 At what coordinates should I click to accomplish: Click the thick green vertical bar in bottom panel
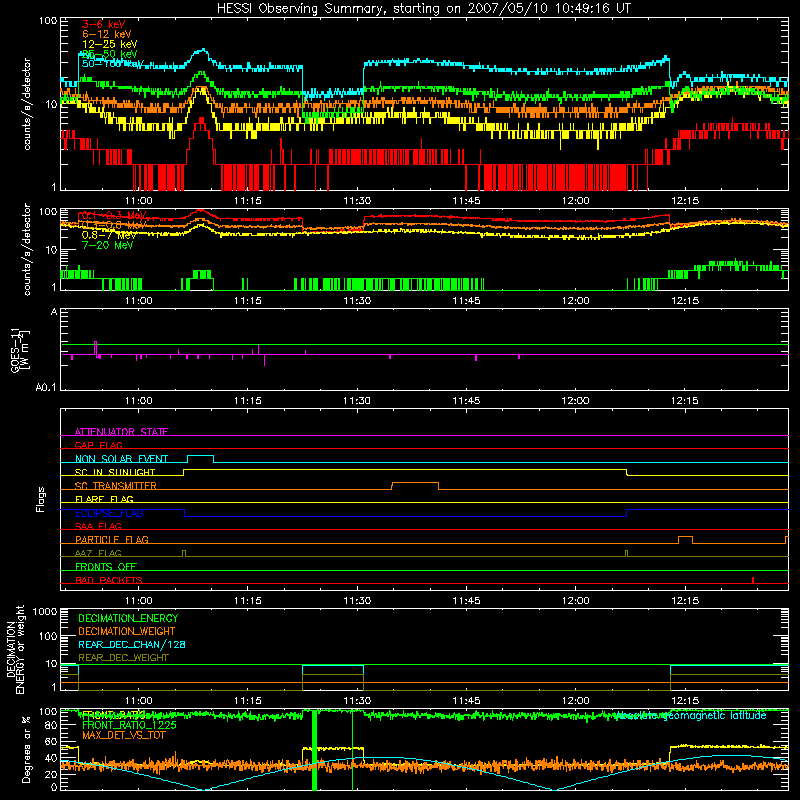(314, 750)
